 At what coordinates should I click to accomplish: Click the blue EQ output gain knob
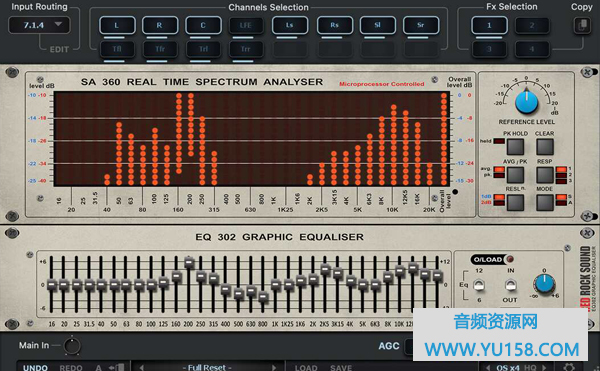click(544, 284)
